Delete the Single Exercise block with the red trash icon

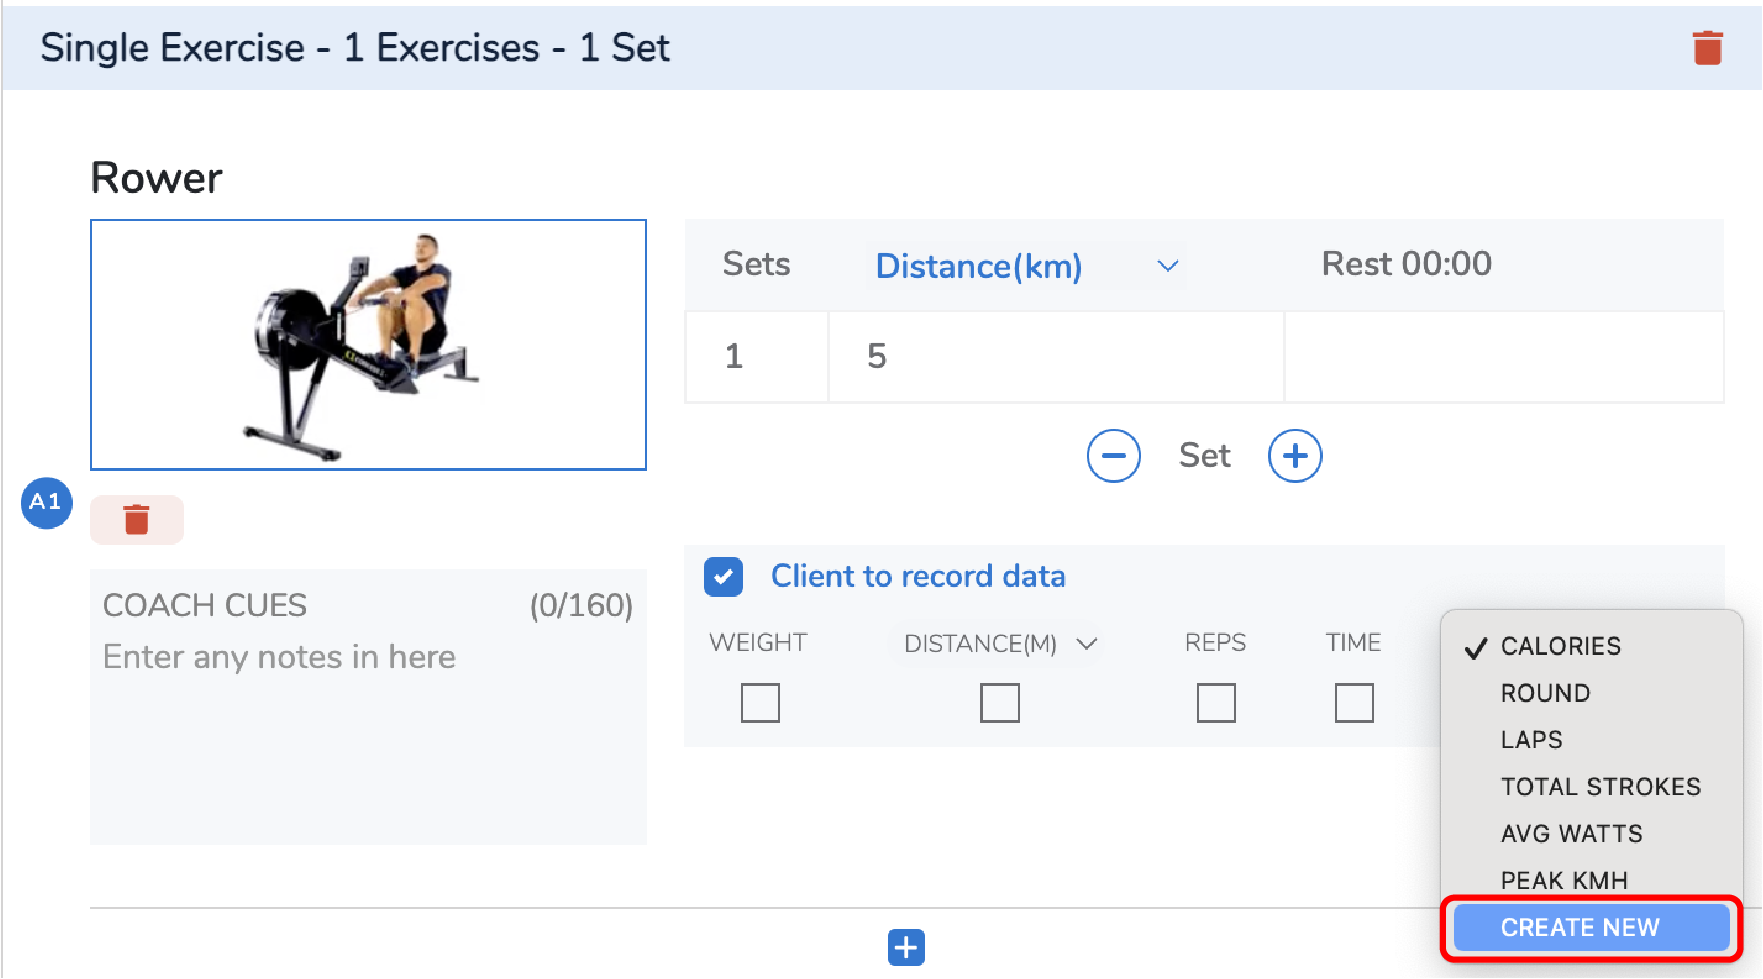click(1707, 47)
